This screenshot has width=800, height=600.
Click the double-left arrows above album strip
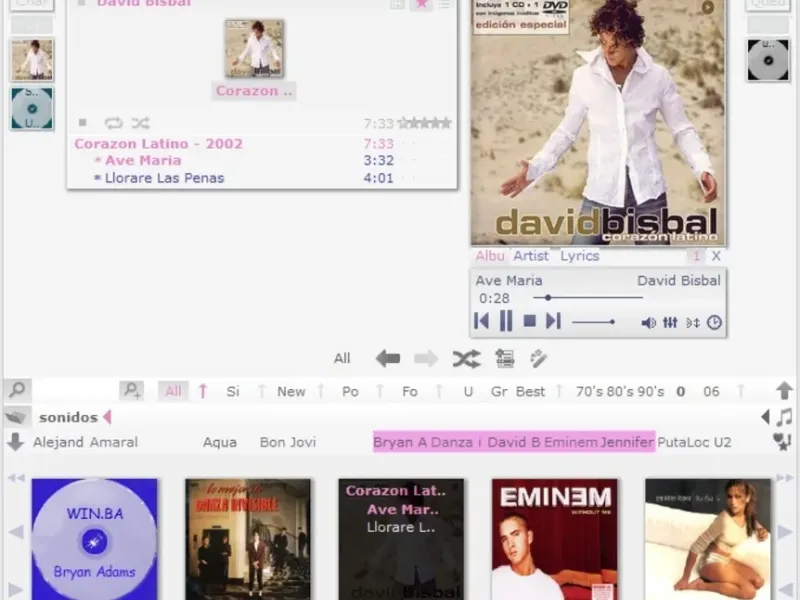tap(16, 478)
